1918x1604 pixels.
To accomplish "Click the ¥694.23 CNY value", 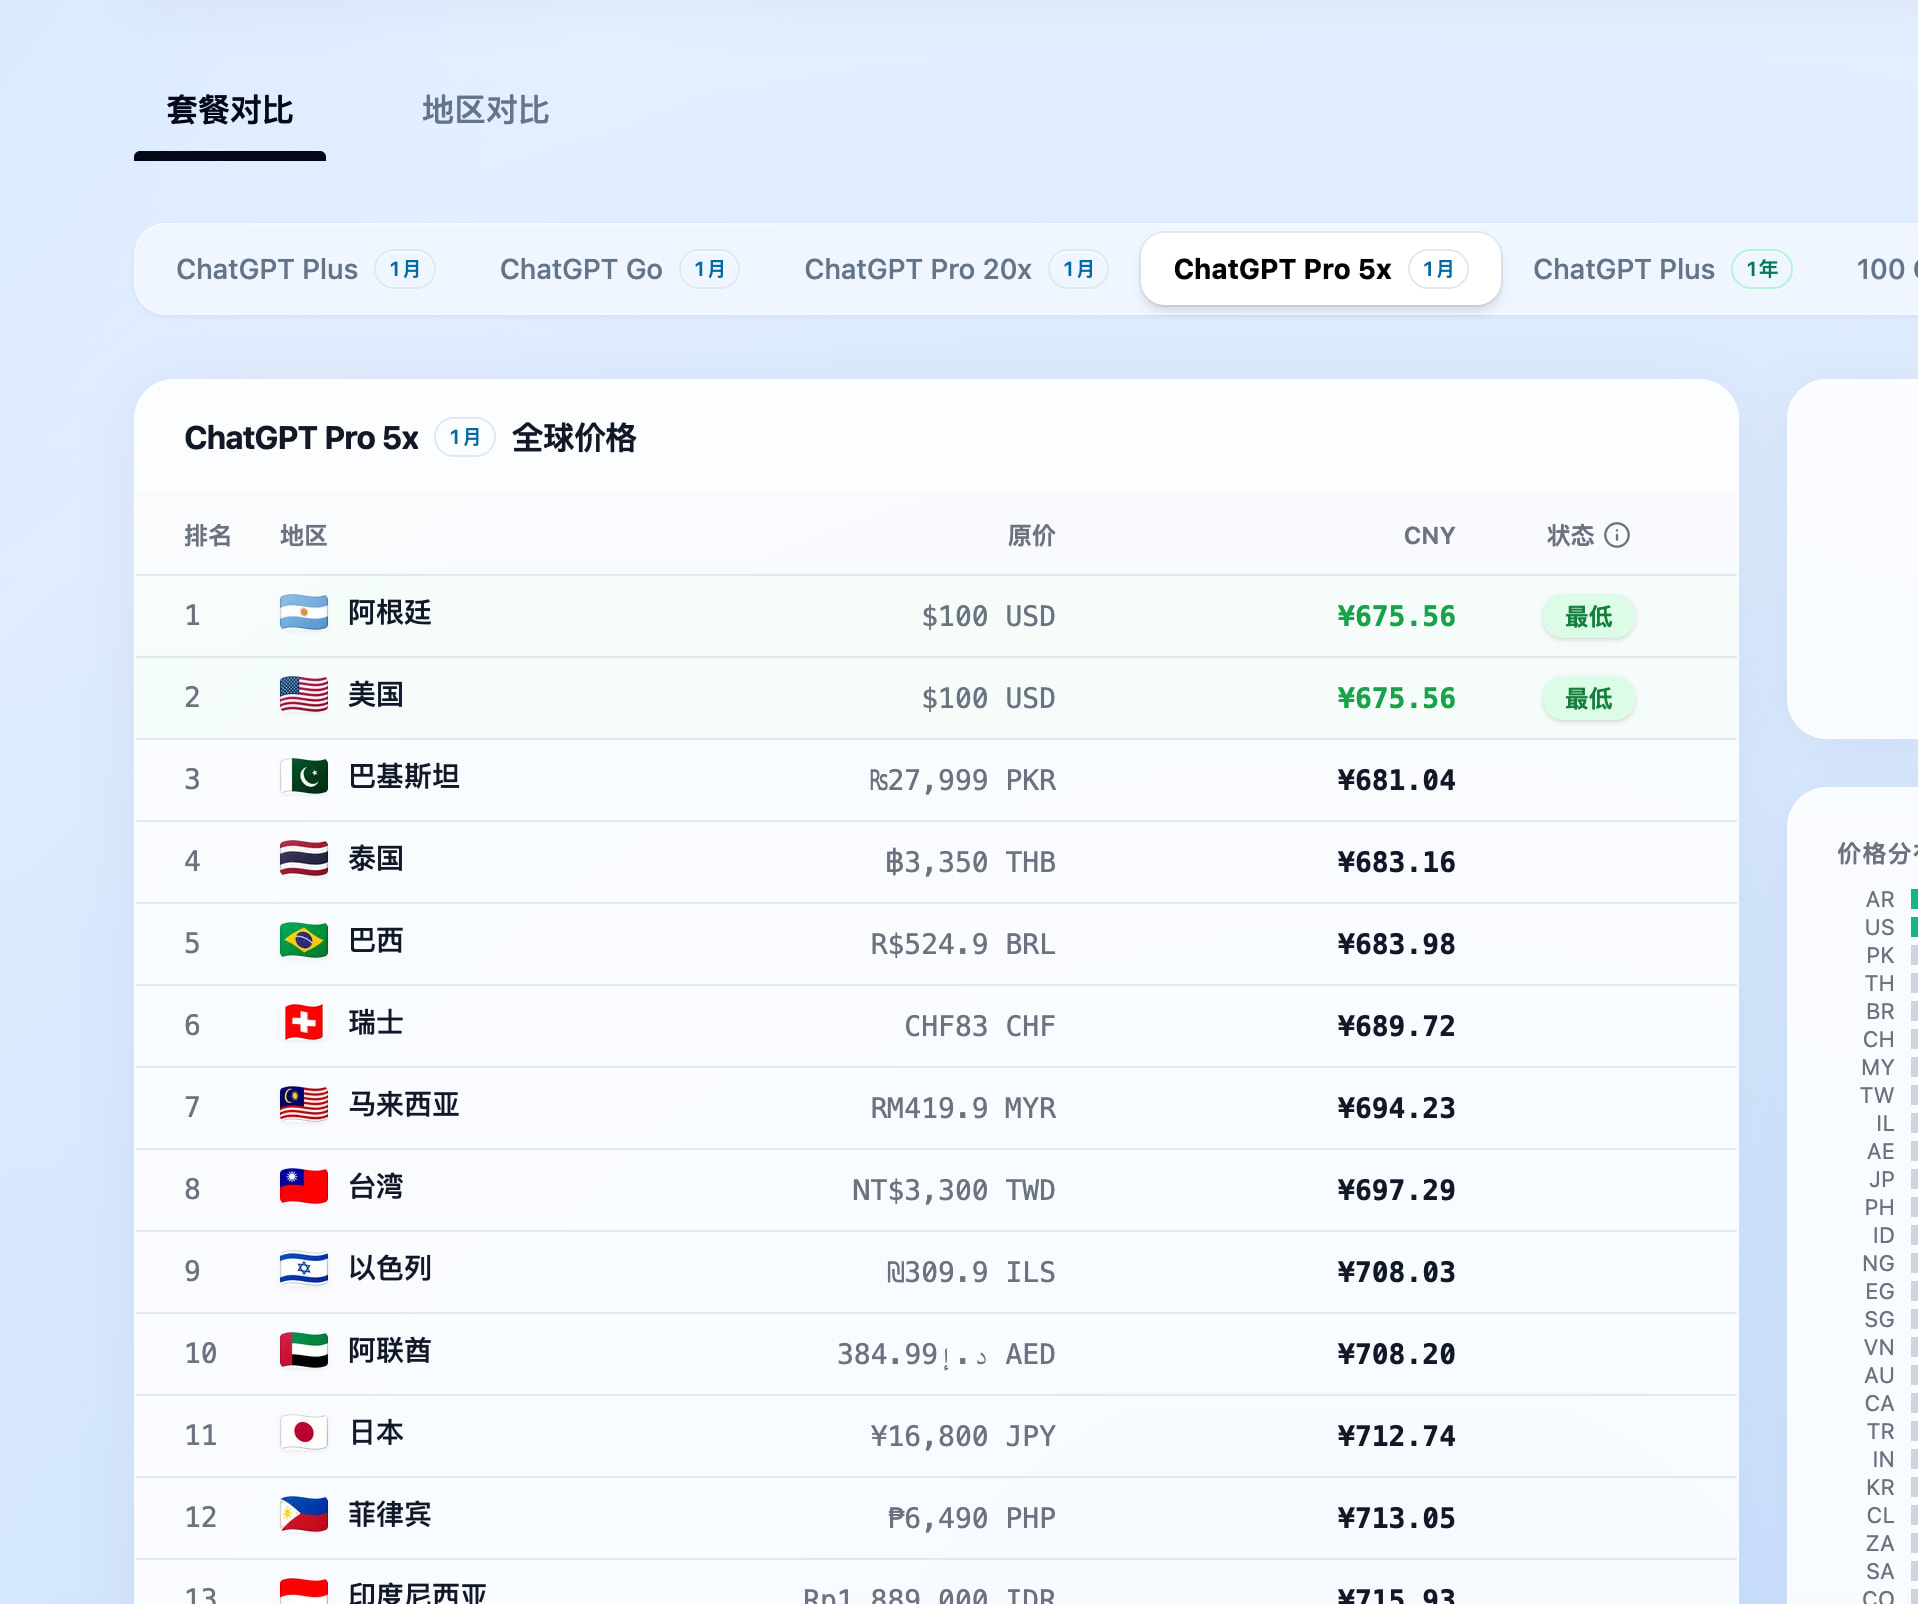I will point(1396,1108).
